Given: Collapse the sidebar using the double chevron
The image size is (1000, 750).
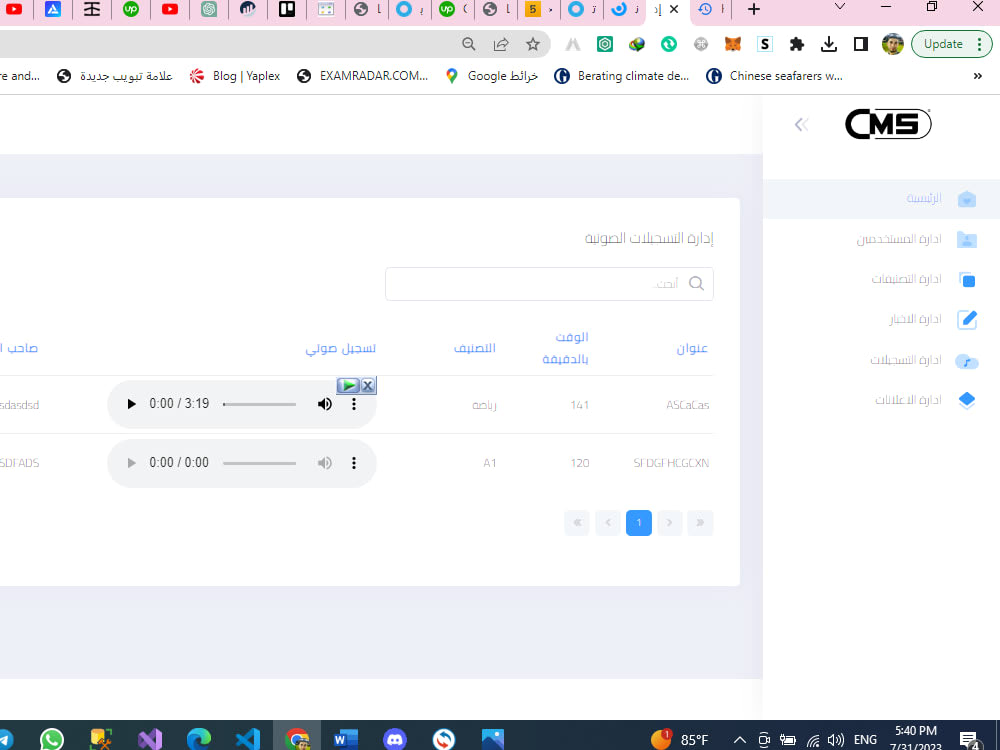Looking at the screenshot, I should click(801, 124).
